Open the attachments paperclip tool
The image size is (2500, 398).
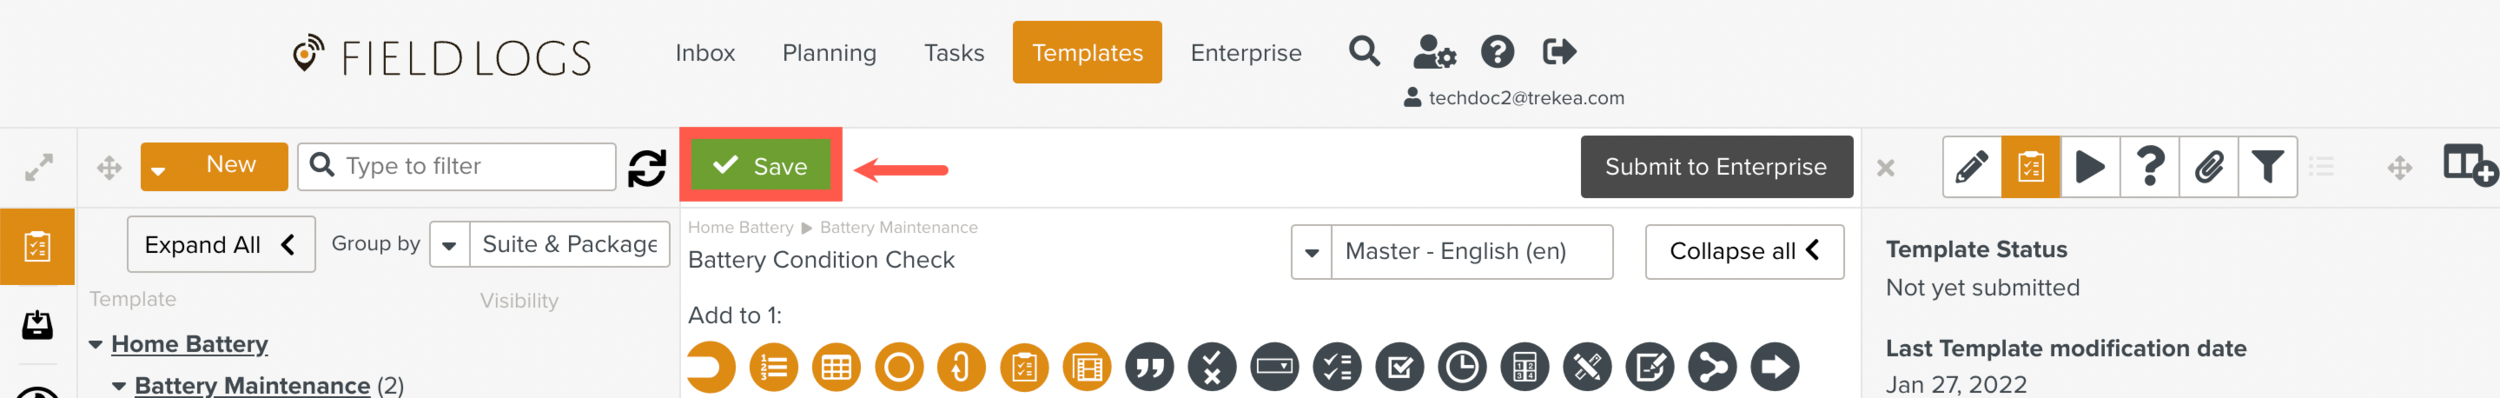[2208, 167]
